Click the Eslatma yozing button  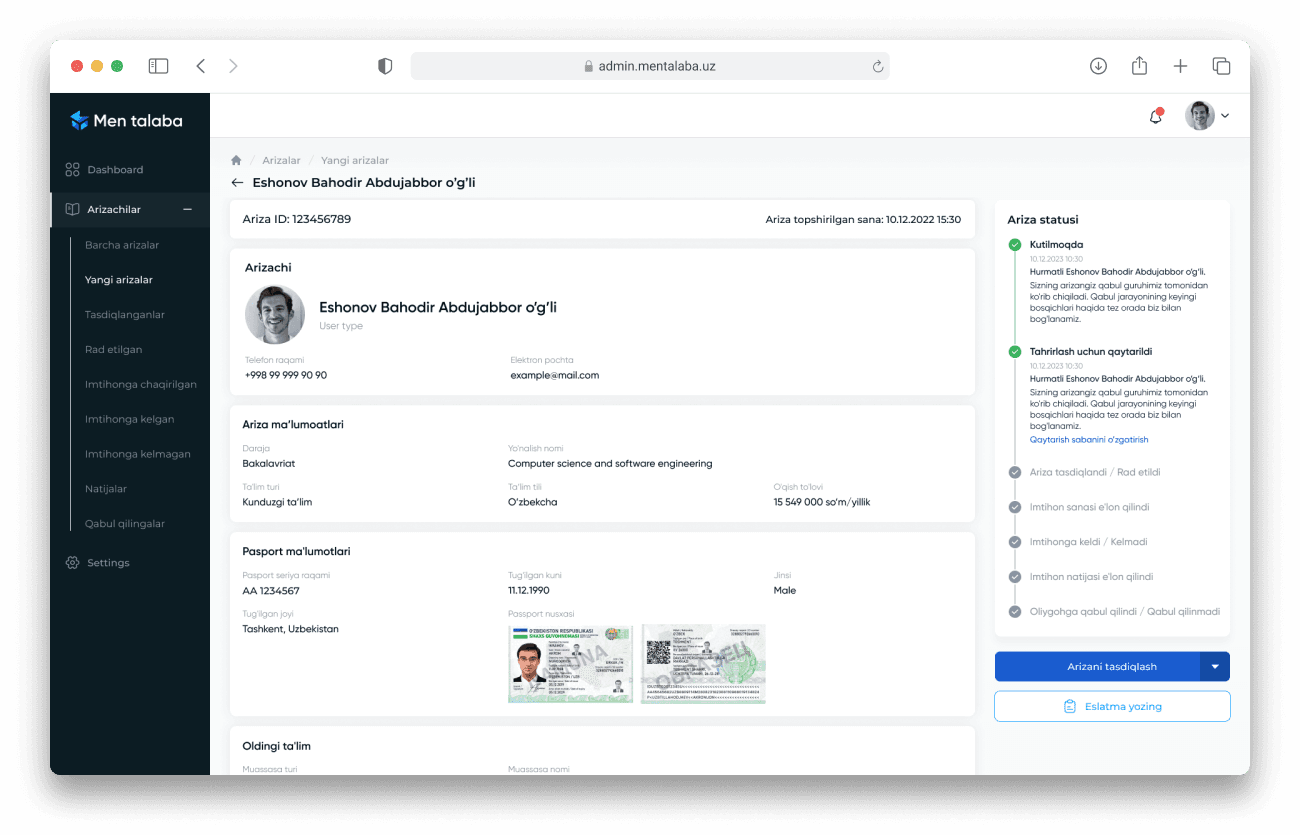point(1112,706)
